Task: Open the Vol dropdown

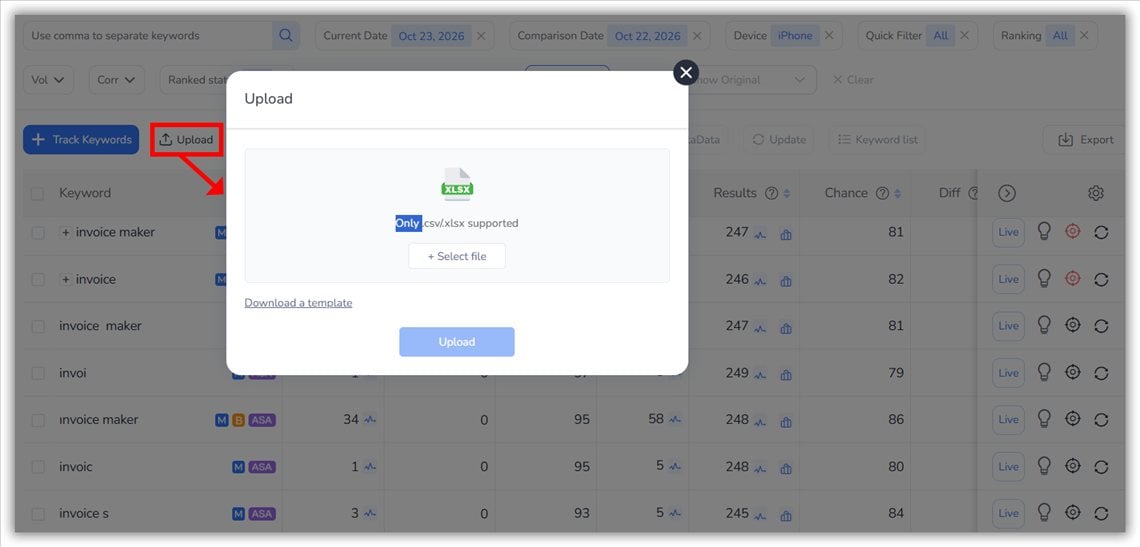Action: tap(48, 80)
